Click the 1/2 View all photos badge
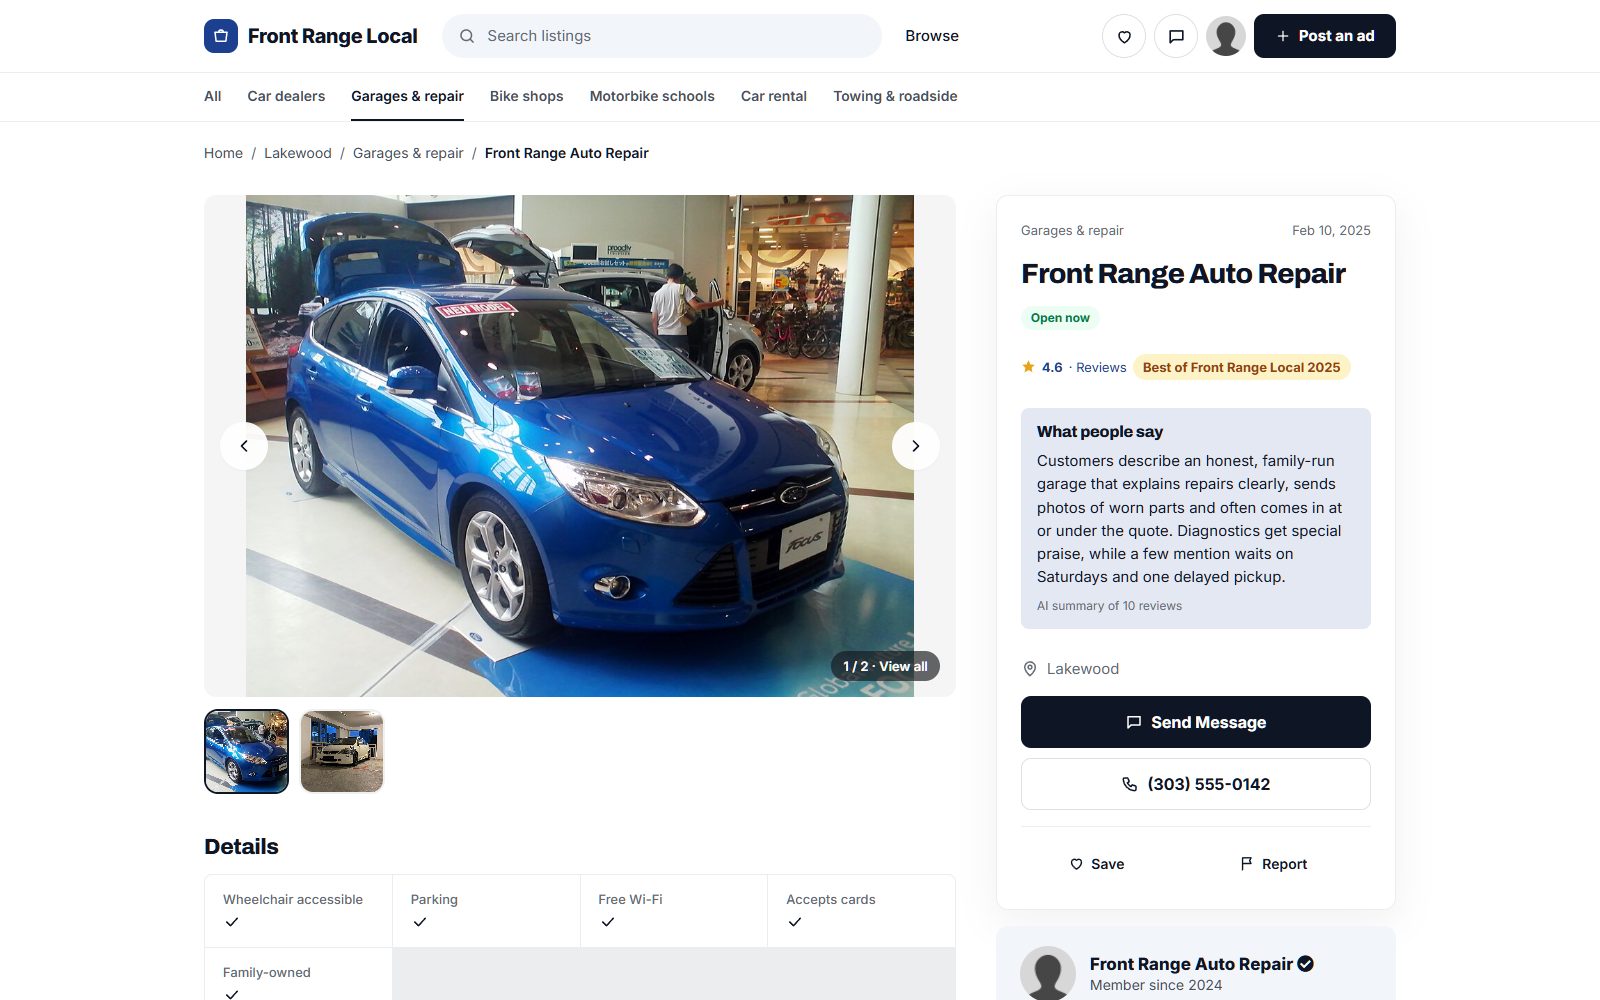 tap(885, 666)
